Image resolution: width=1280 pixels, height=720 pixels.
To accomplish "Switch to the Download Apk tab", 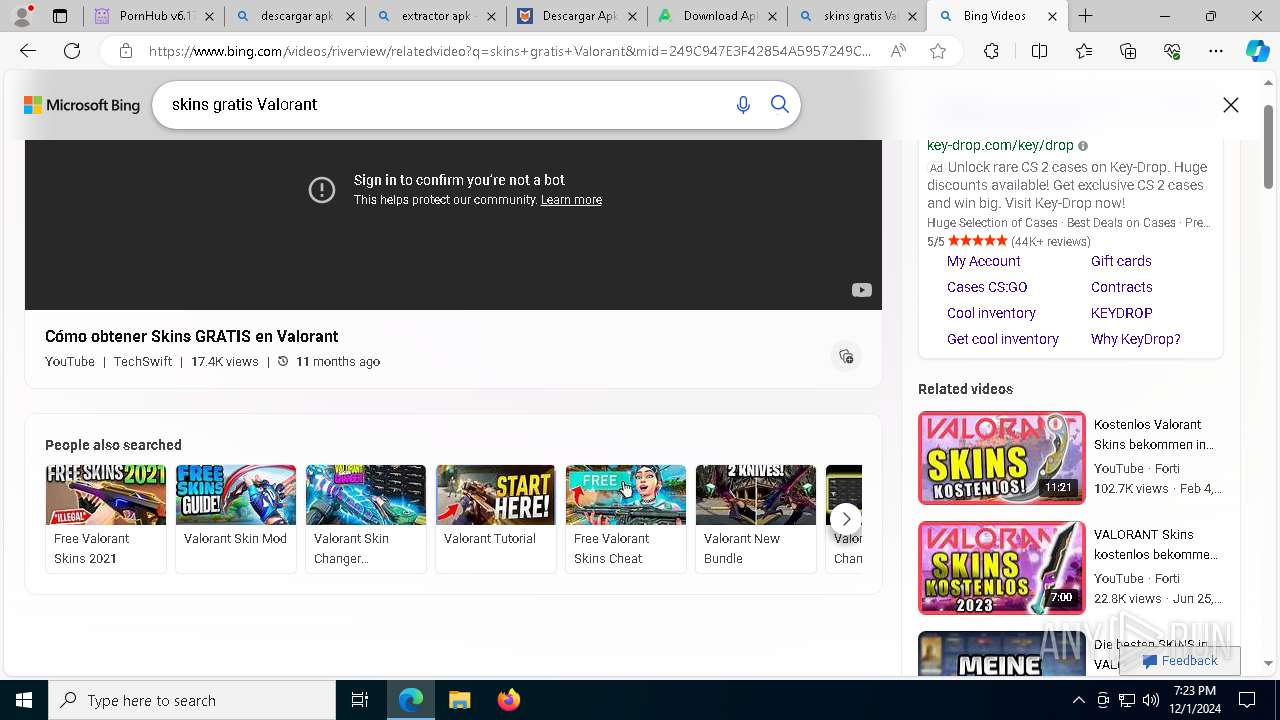I will click(x=717, y=16).
